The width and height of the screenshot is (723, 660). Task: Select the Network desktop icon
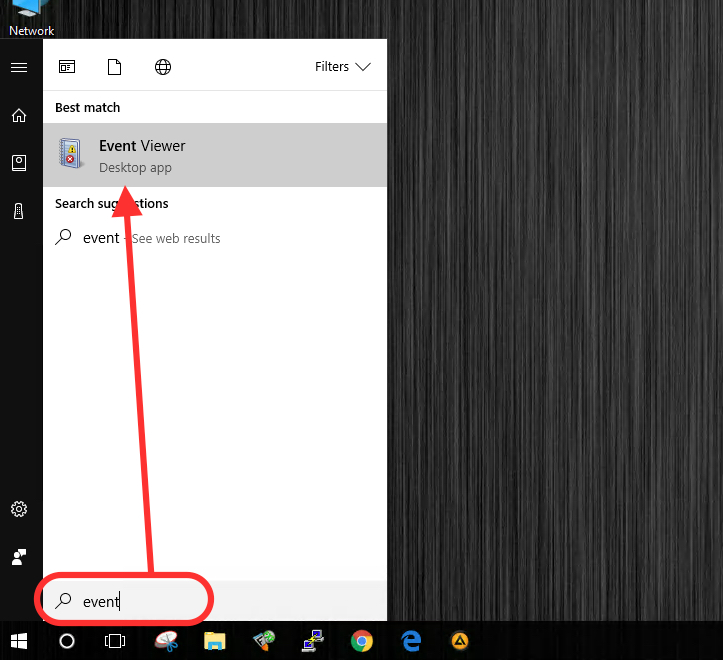[31, 18]
